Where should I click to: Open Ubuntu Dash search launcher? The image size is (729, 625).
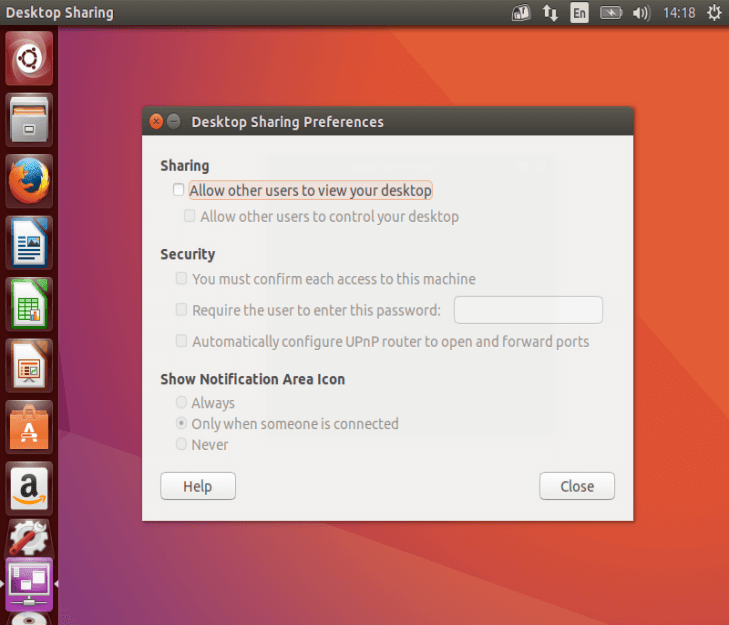pyautogui.click(x=29, y=59)
